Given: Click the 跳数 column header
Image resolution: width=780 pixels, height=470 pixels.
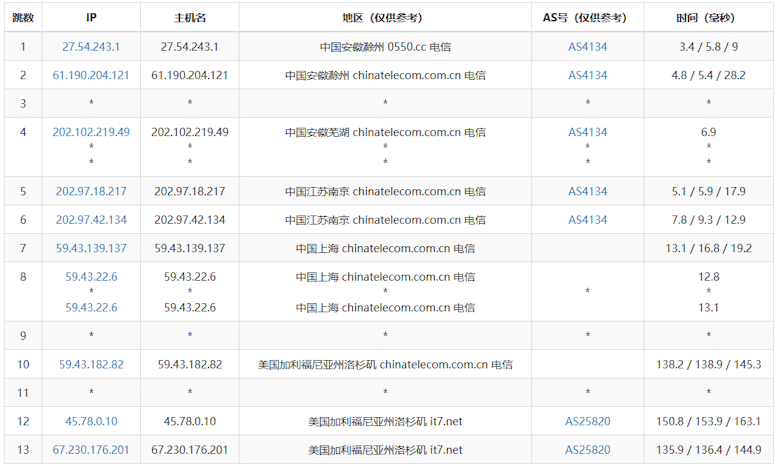Looking at the screenshot, I should click(x=22, y=18).
